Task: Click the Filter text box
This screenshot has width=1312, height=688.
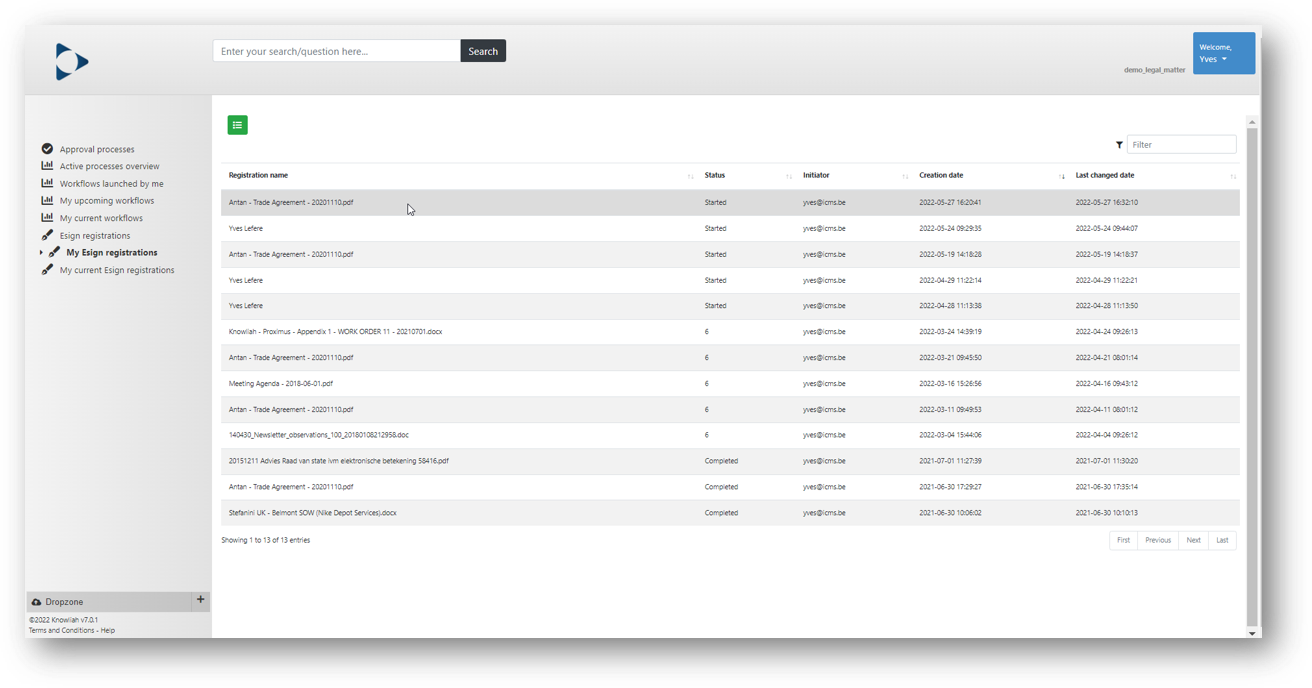Action: pyautogui.click(x=1181, y=145)
